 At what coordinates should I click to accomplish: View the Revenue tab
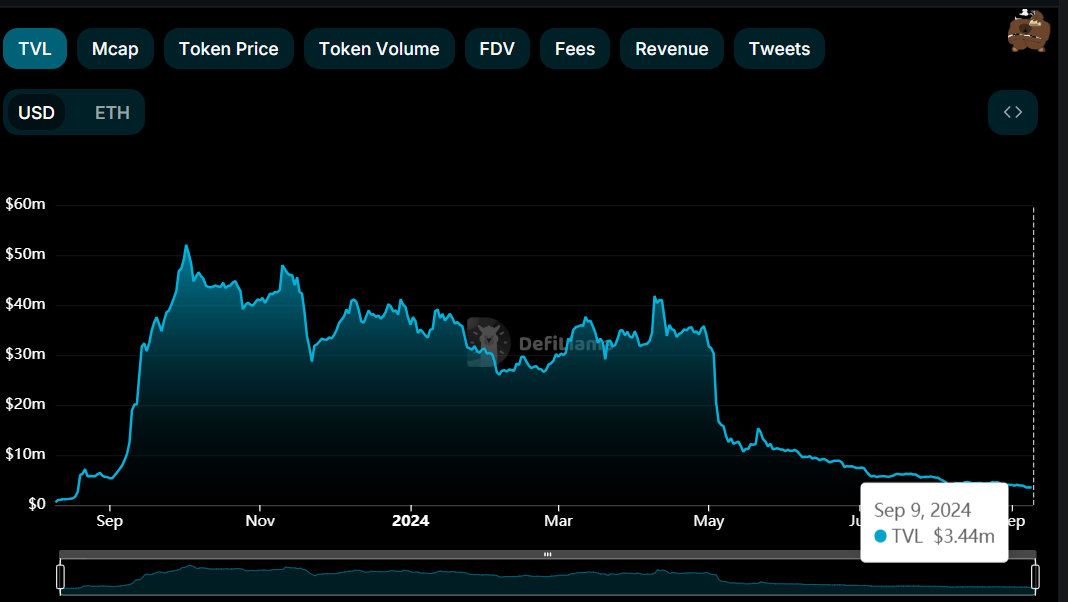(x=671, y=48)
